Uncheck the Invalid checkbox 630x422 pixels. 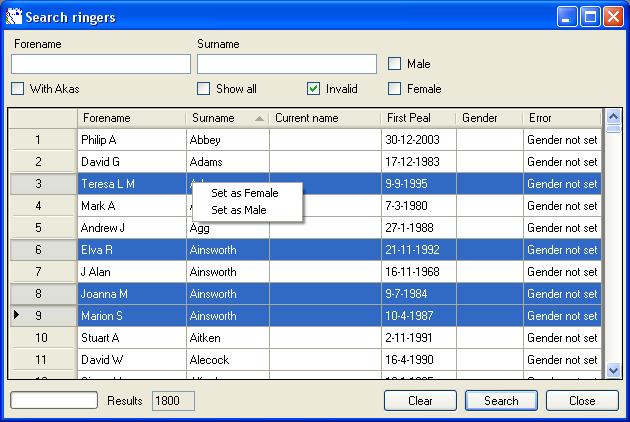314,89
